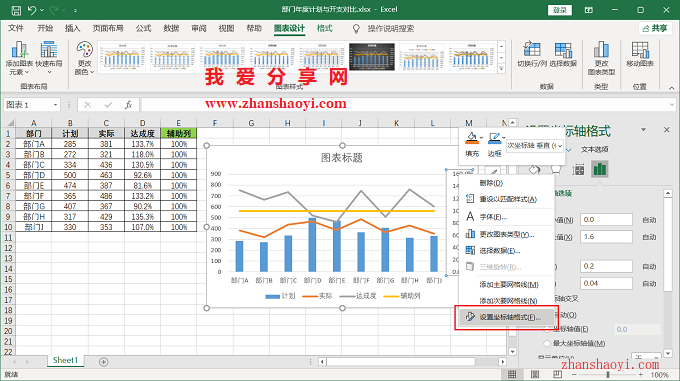Select the Sheet1 worksheet tab
This screenshot has height=381, width=680.
[x=65, y=361]
